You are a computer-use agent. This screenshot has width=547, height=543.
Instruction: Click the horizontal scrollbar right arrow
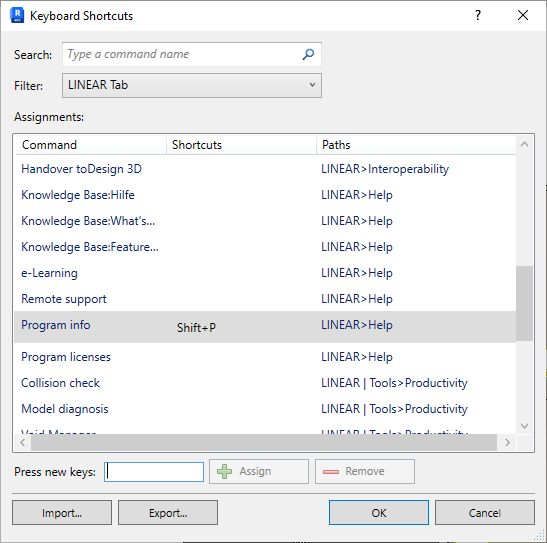[508, 443]
